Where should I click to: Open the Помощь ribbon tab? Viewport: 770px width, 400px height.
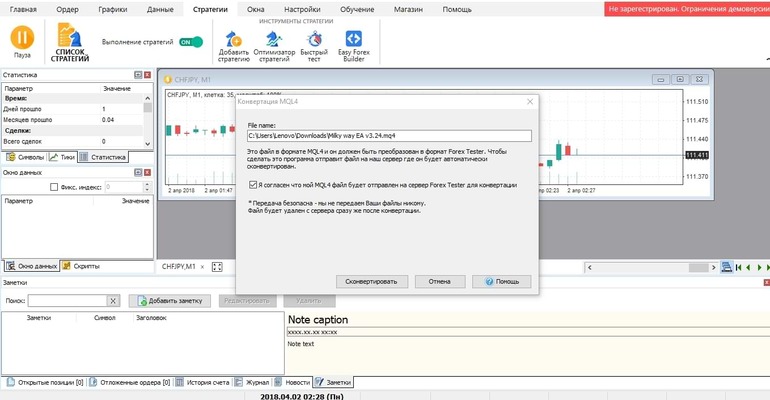click(x=457, y=9)
